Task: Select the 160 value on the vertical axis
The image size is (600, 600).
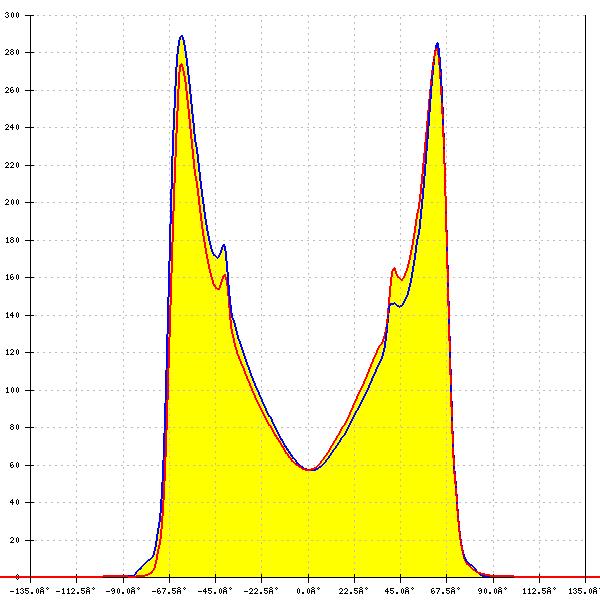Action: (x=12, y=277)
